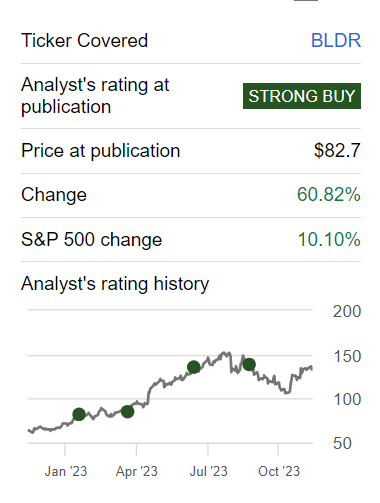Click the Jan '23 axis label
380x503 pixels.
click(66, 472)
